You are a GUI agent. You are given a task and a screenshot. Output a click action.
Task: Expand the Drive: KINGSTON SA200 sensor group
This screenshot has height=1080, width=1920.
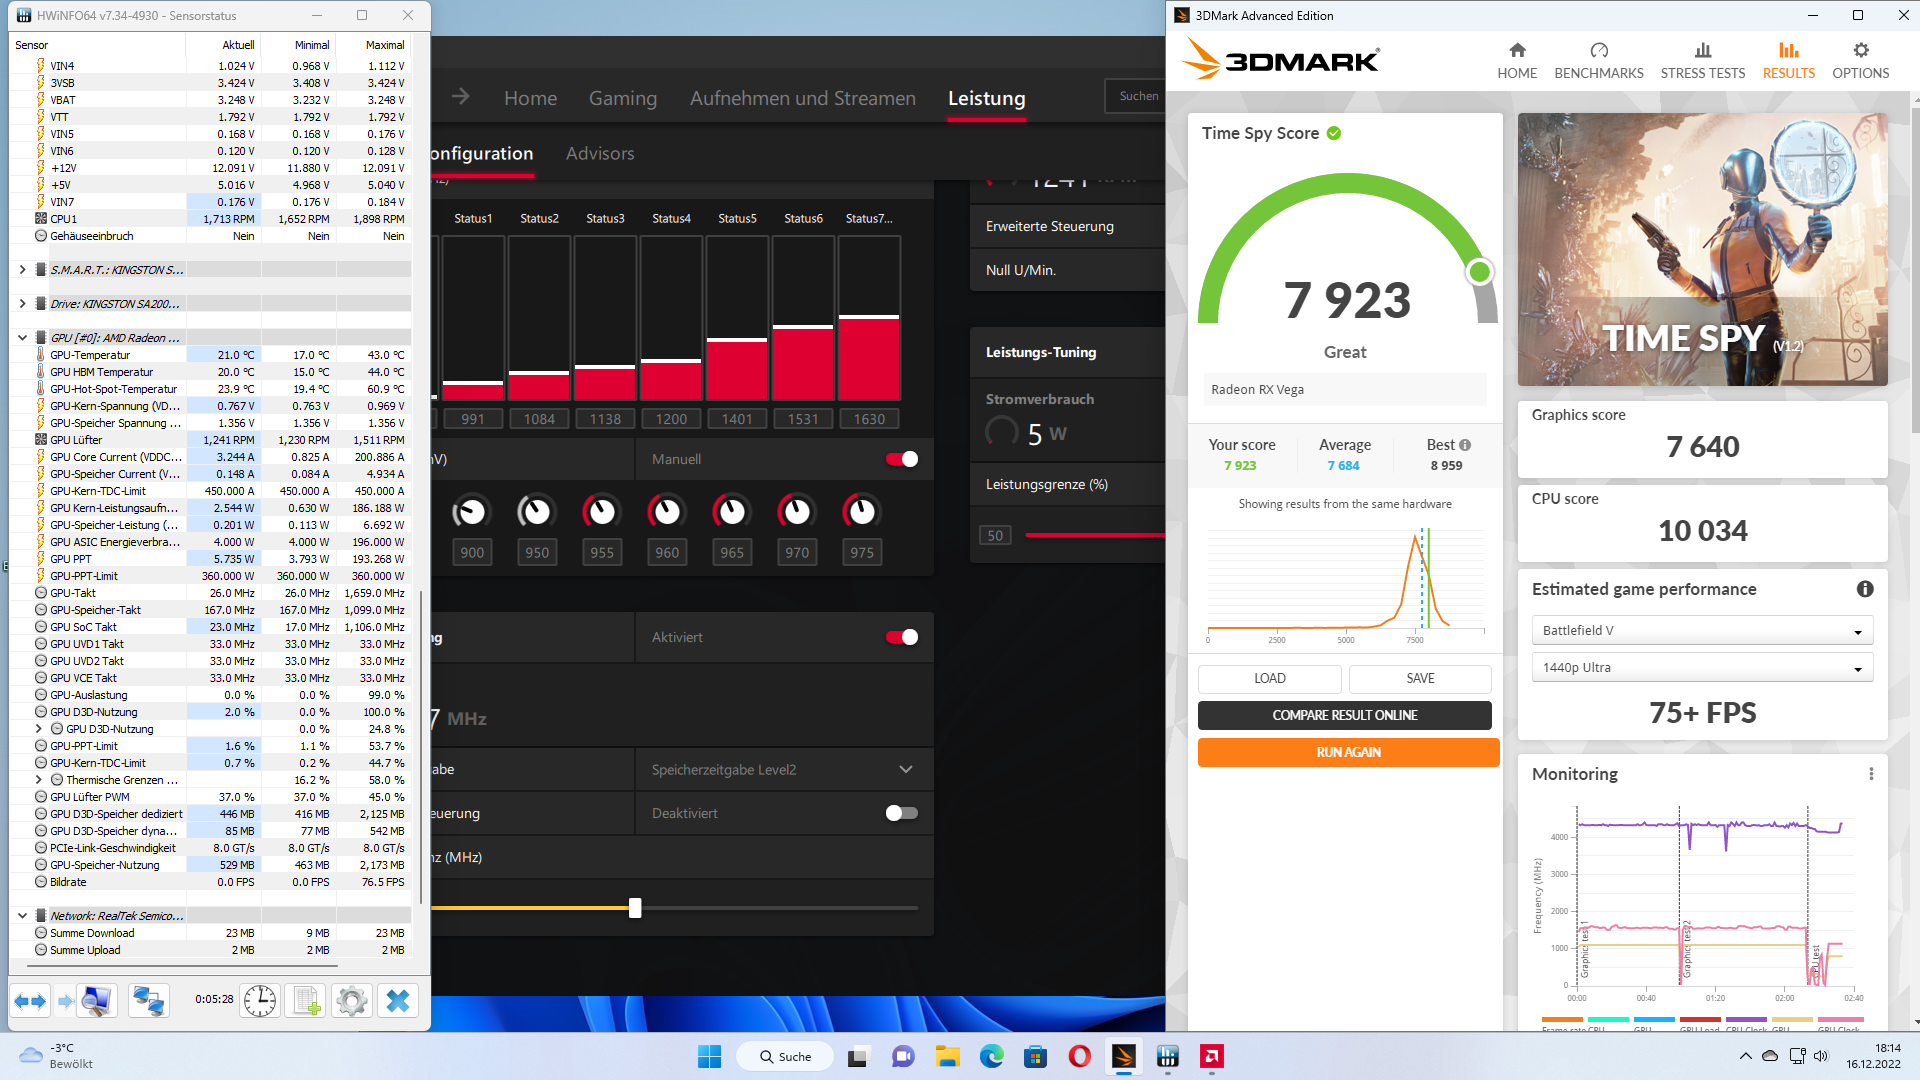click(22, 304)
